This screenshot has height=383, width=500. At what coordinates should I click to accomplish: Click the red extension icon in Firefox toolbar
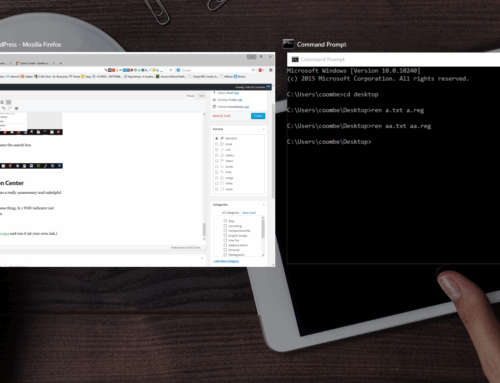pos(260,70)
